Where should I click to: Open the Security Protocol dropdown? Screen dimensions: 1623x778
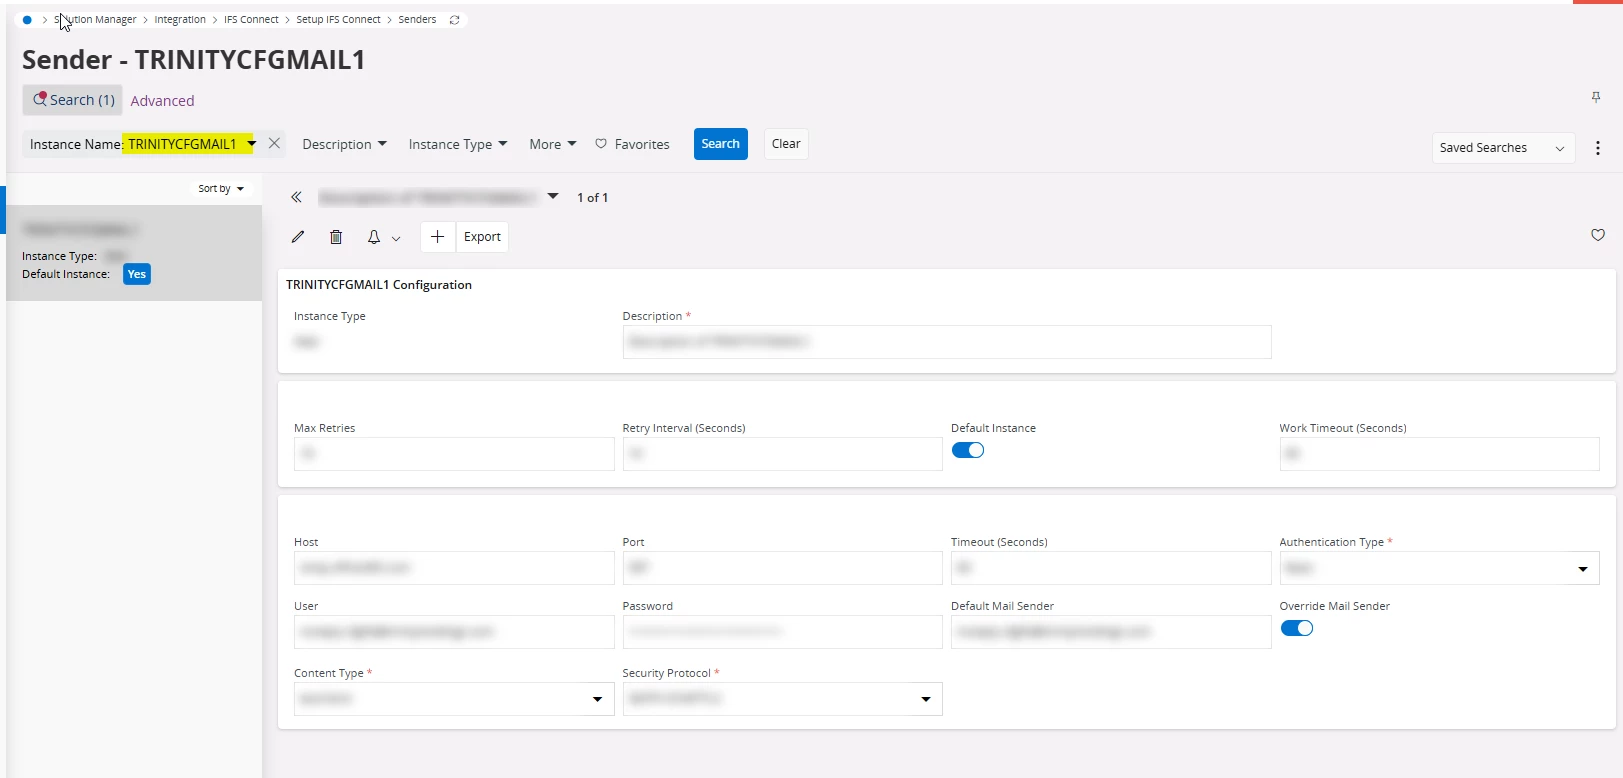[x=782, y=699]
